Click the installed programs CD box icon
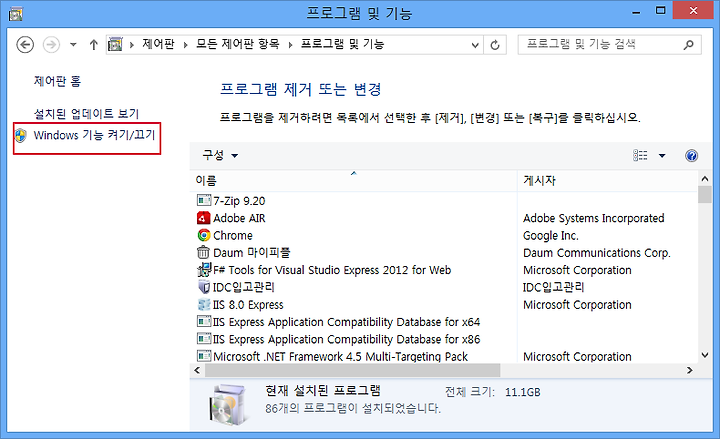The image size is (720, 439). coord(228,404)
